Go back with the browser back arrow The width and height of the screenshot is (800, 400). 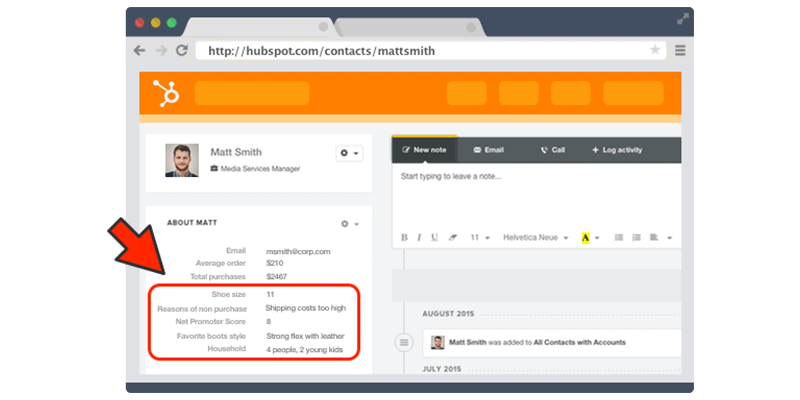[139, 51]
